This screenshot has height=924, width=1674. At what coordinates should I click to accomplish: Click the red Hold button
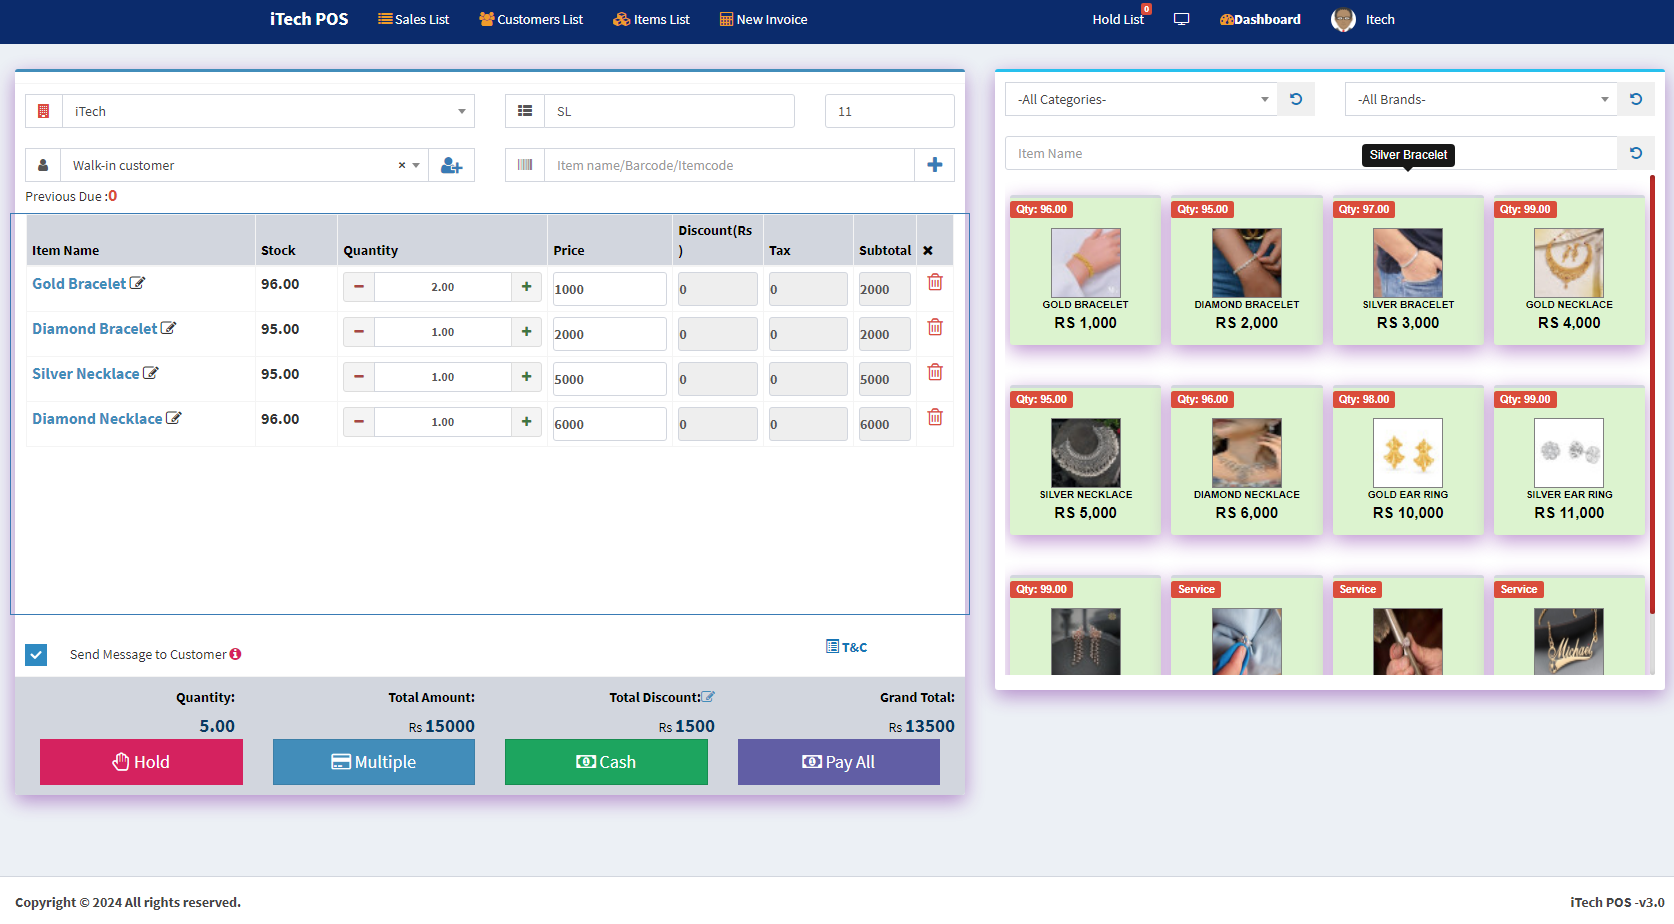[x=141, y=762]
